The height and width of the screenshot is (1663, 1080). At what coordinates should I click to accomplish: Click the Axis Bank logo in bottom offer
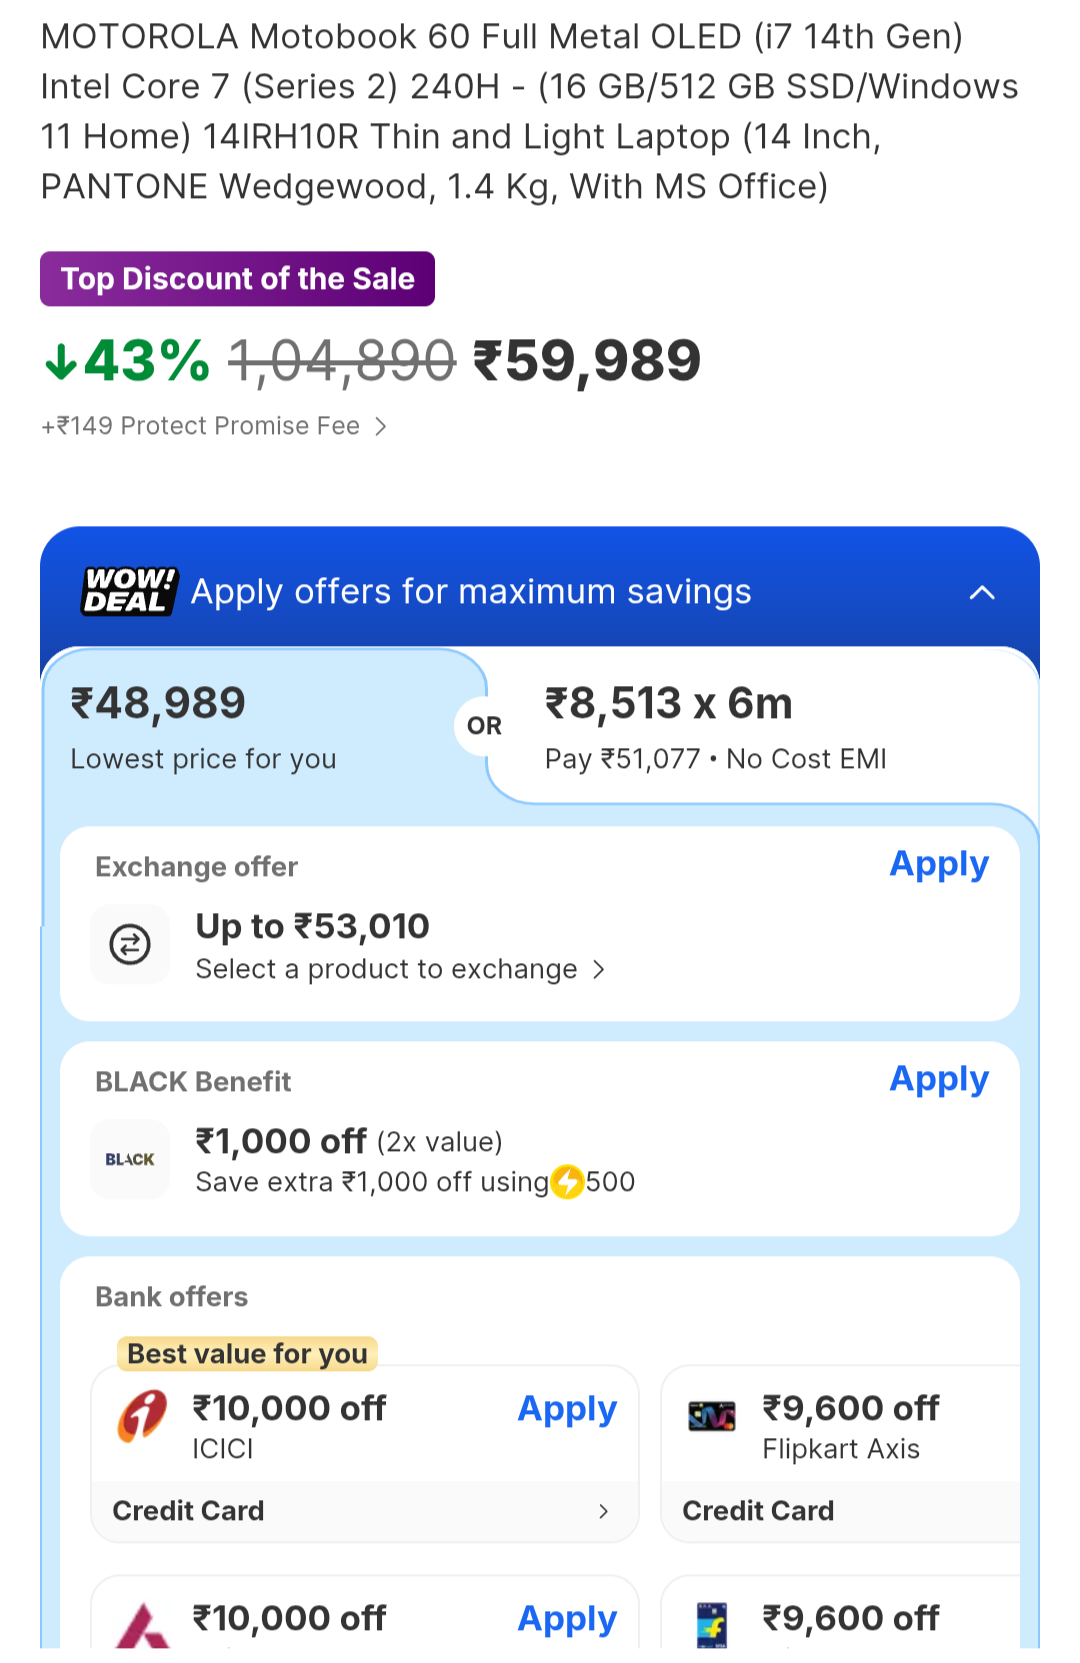pos(141,1620)
